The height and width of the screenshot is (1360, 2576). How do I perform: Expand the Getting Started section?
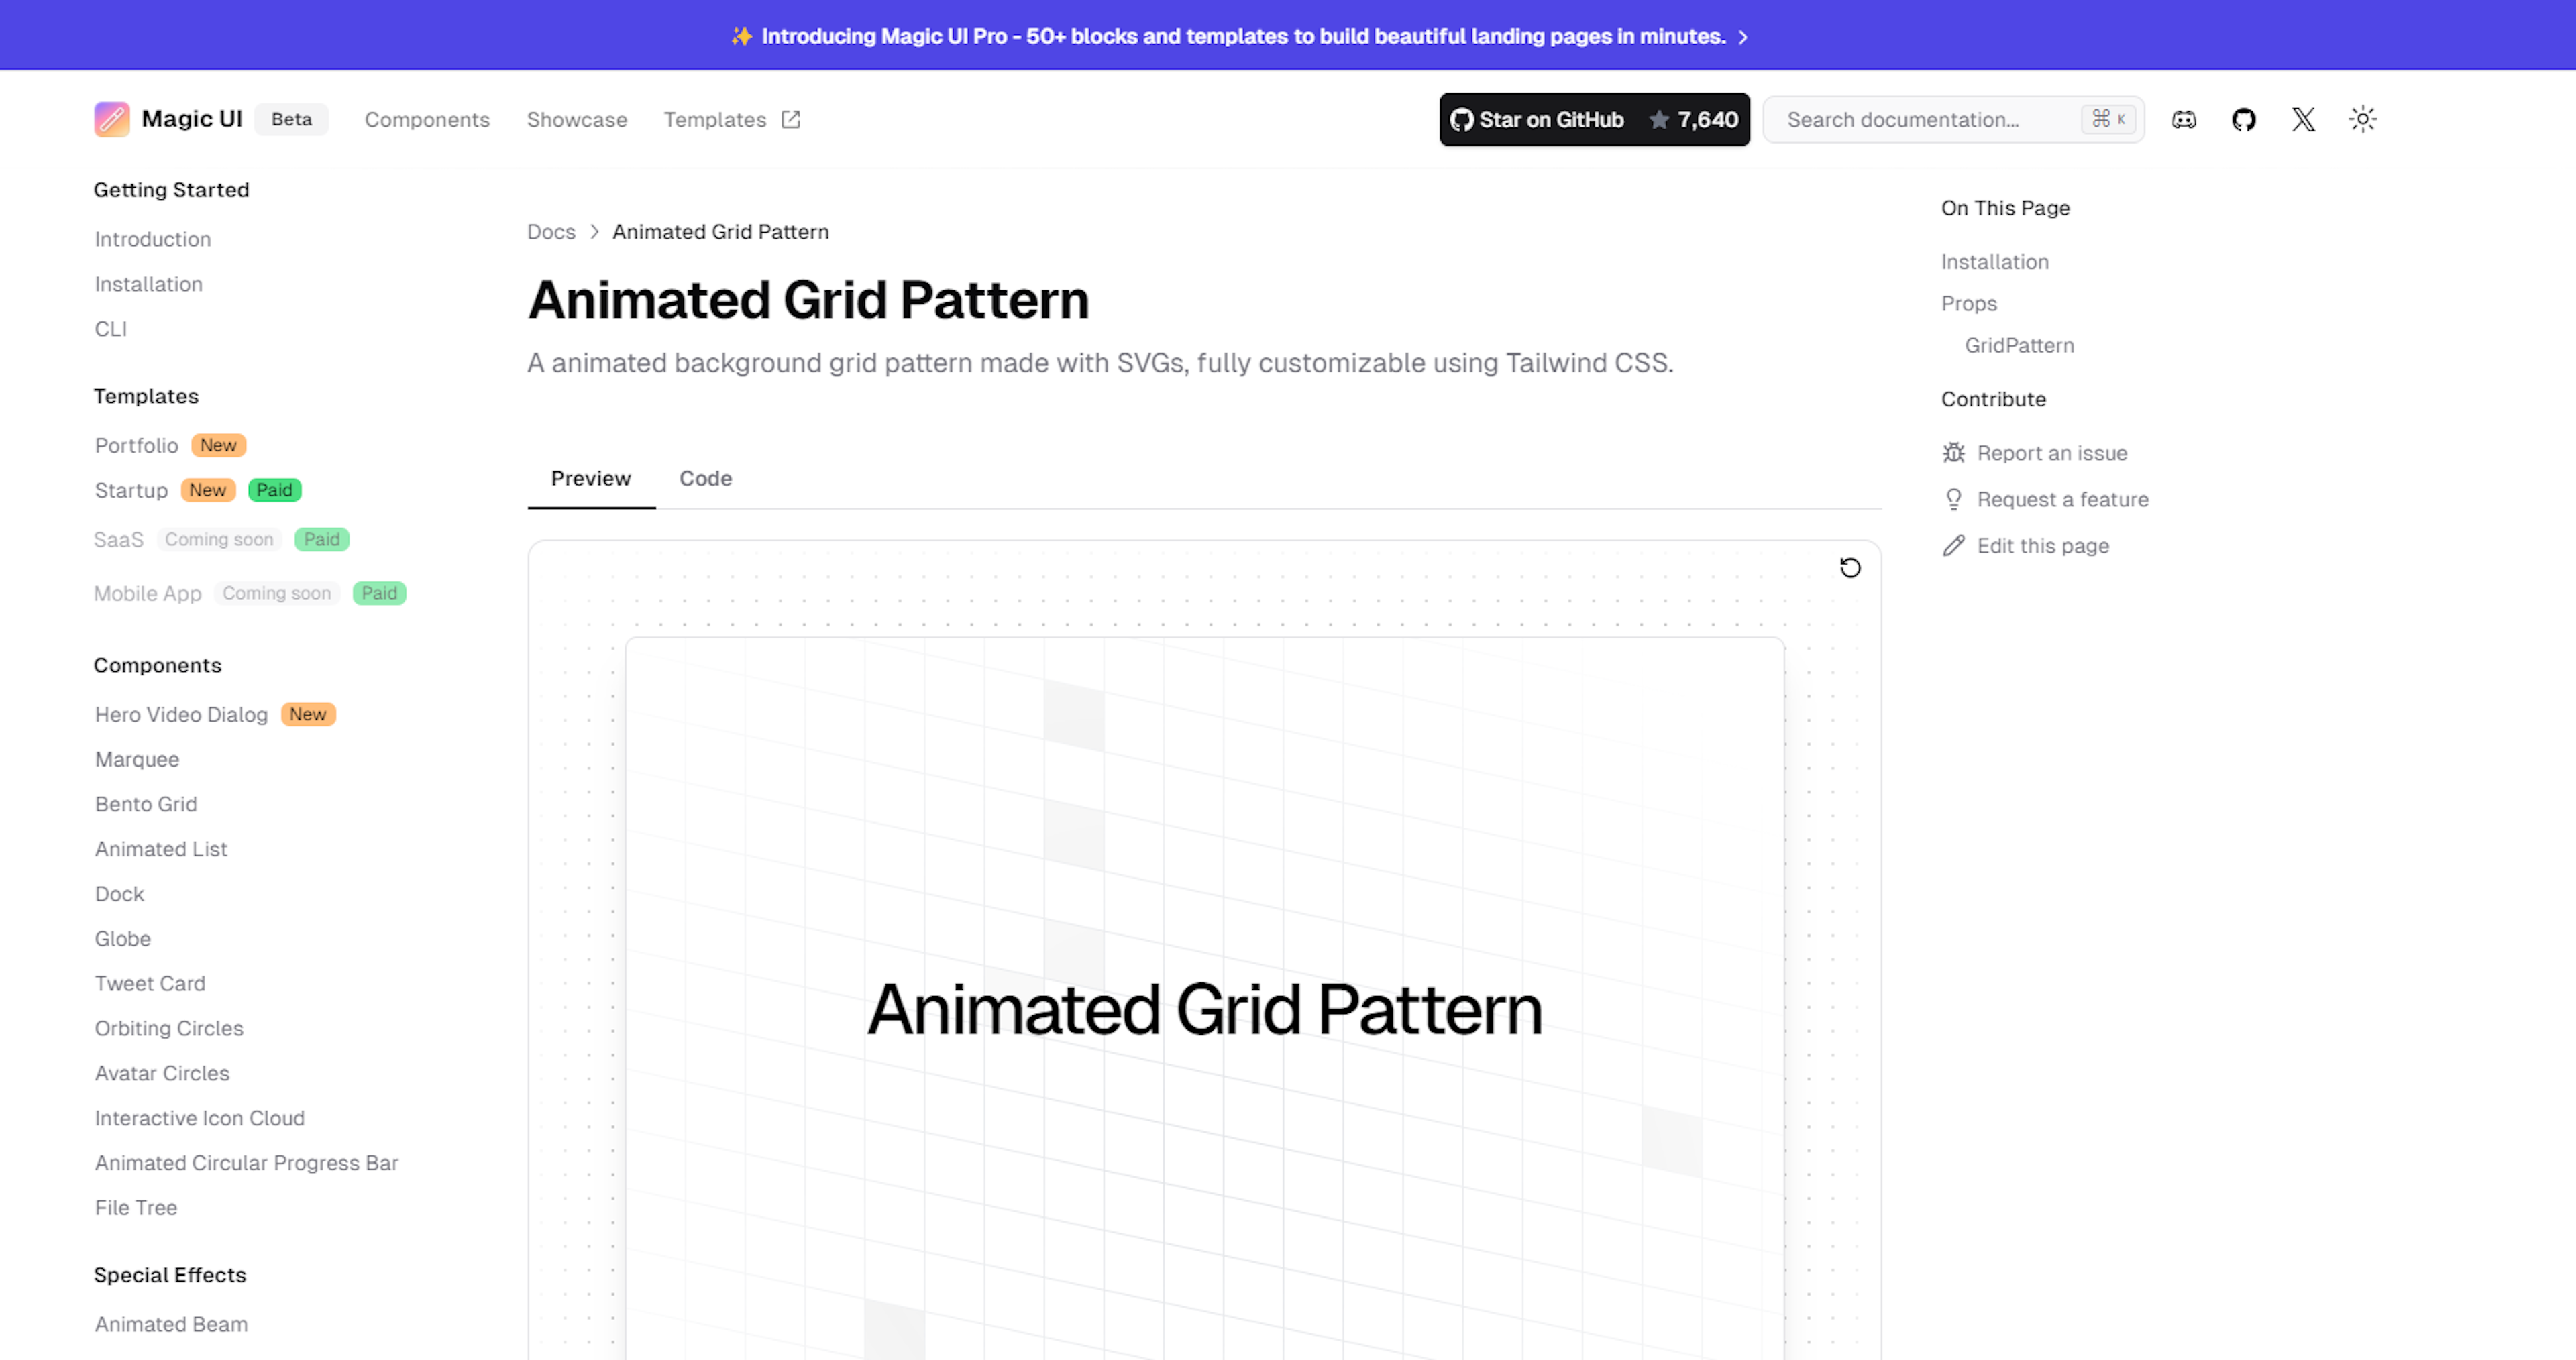172,189
